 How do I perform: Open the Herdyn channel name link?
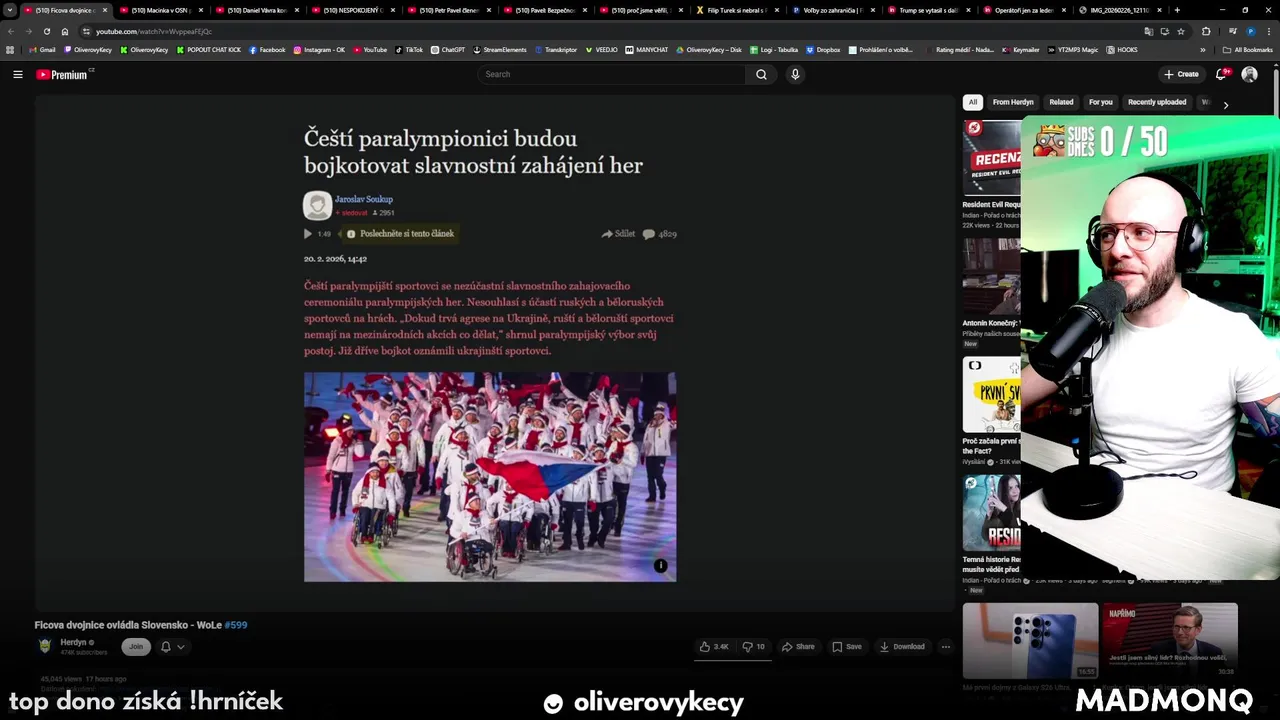(73, 642)
